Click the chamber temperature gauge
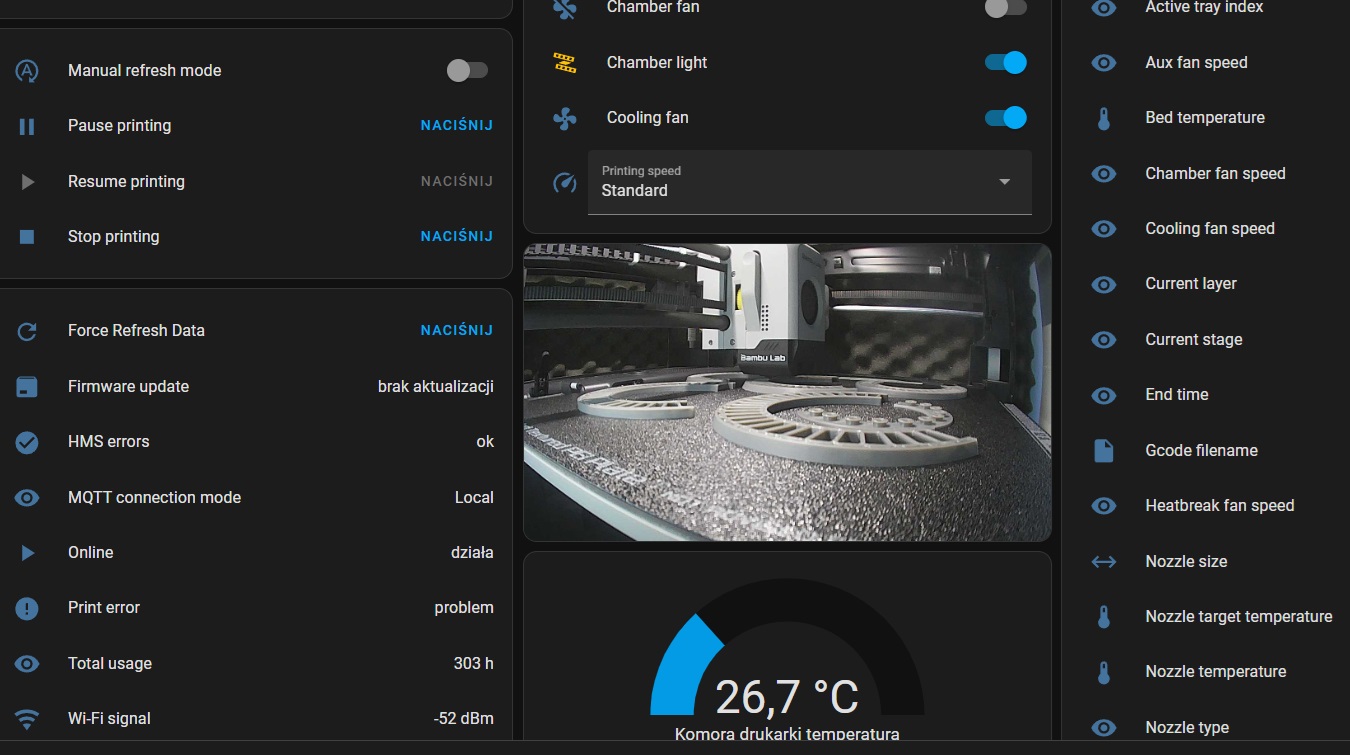 point(787,660)
